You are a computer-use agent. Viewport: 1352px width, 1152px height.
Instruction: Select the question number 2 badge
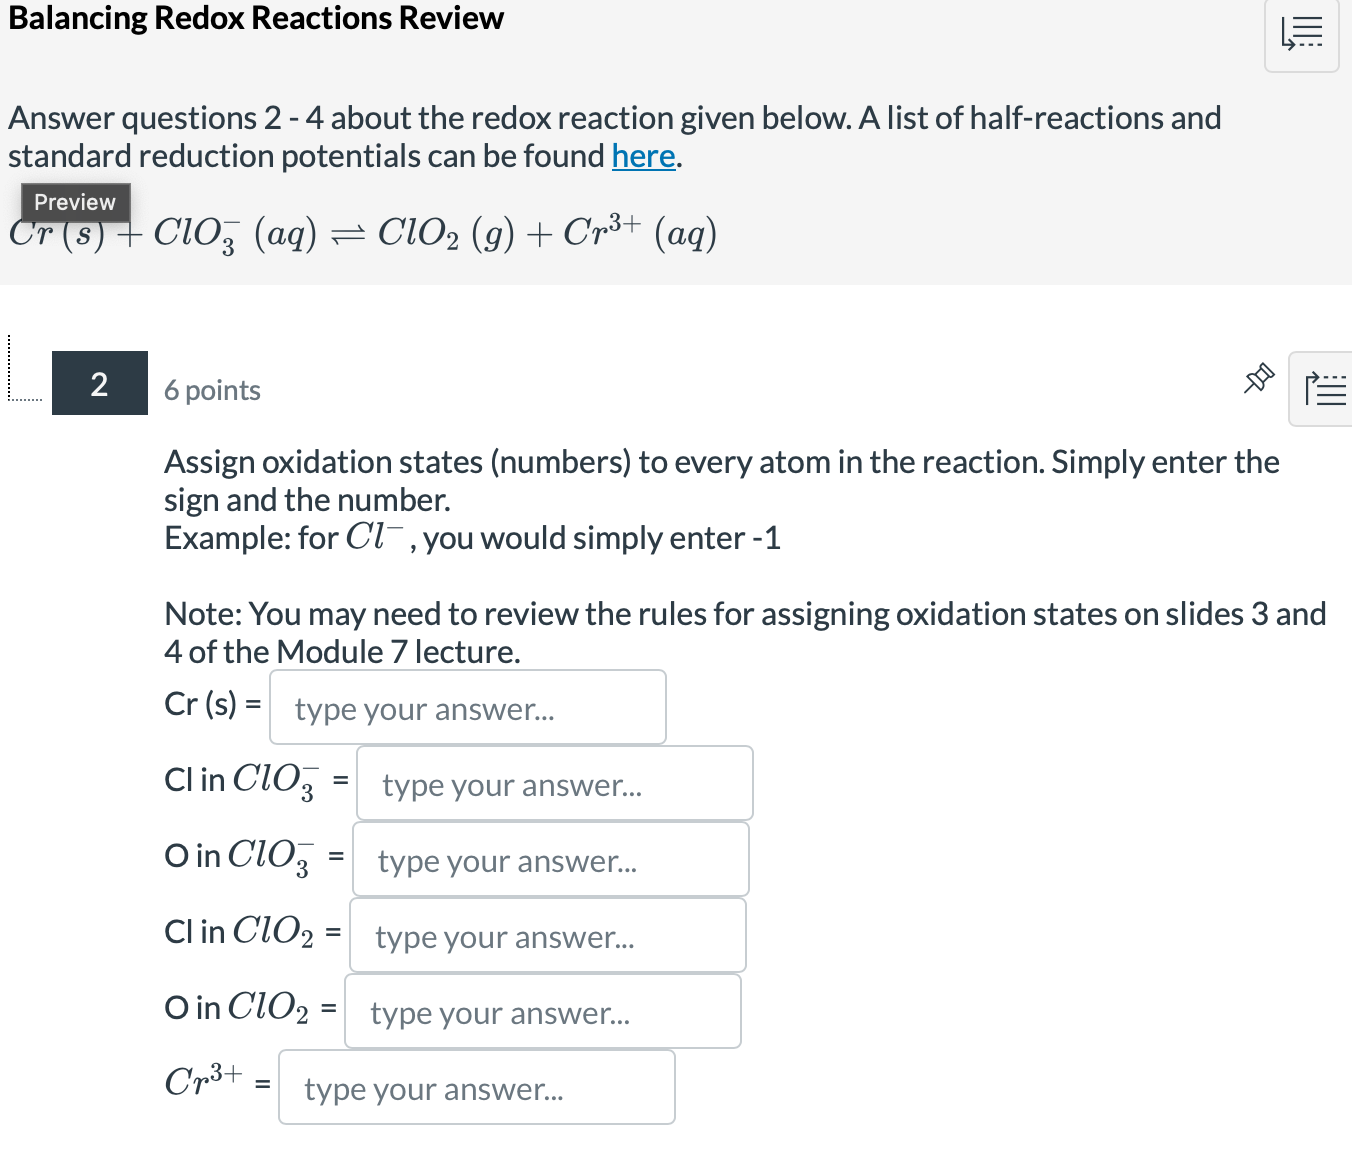pos(100,383)
